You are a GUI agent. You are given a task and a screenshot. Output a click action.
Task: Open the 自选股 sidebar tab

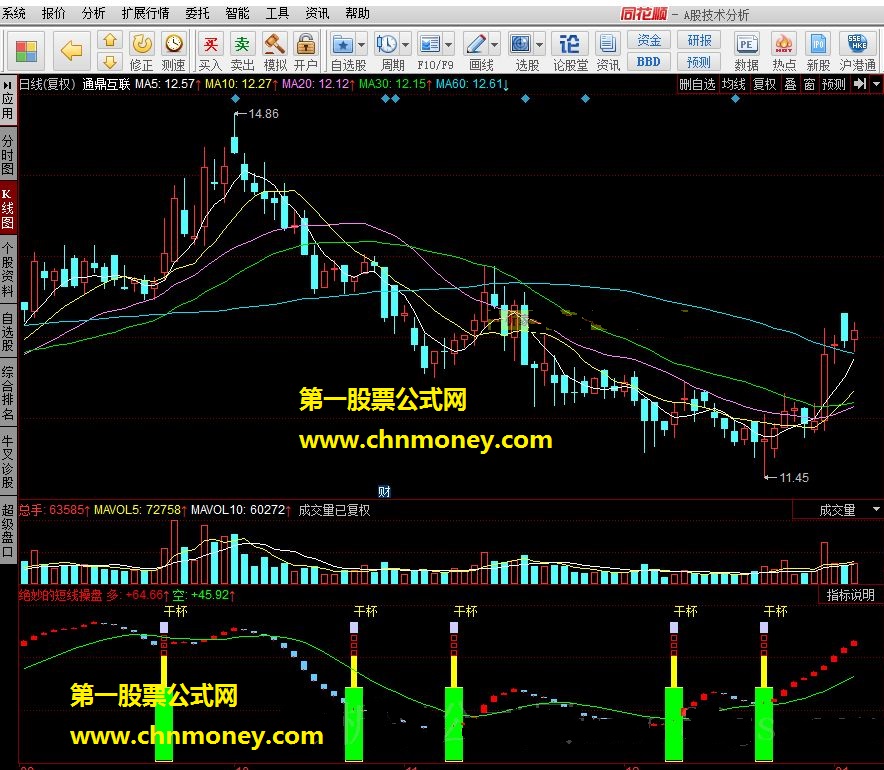pyautogui.click(x=7, y=331)
